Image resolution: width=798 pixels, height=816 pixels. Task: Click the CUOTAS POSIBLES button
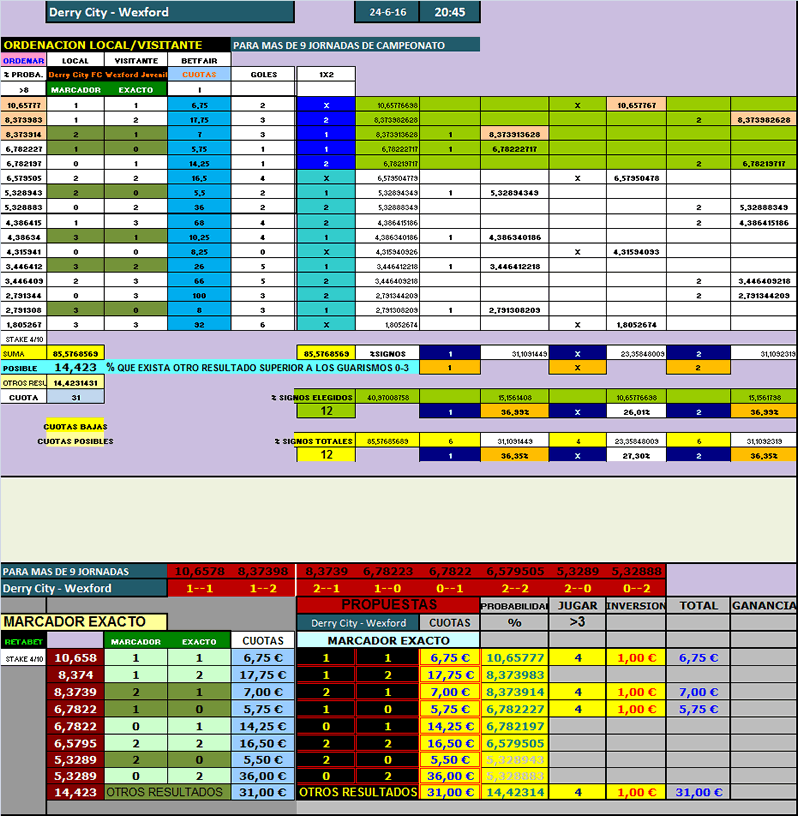point(75,441)
